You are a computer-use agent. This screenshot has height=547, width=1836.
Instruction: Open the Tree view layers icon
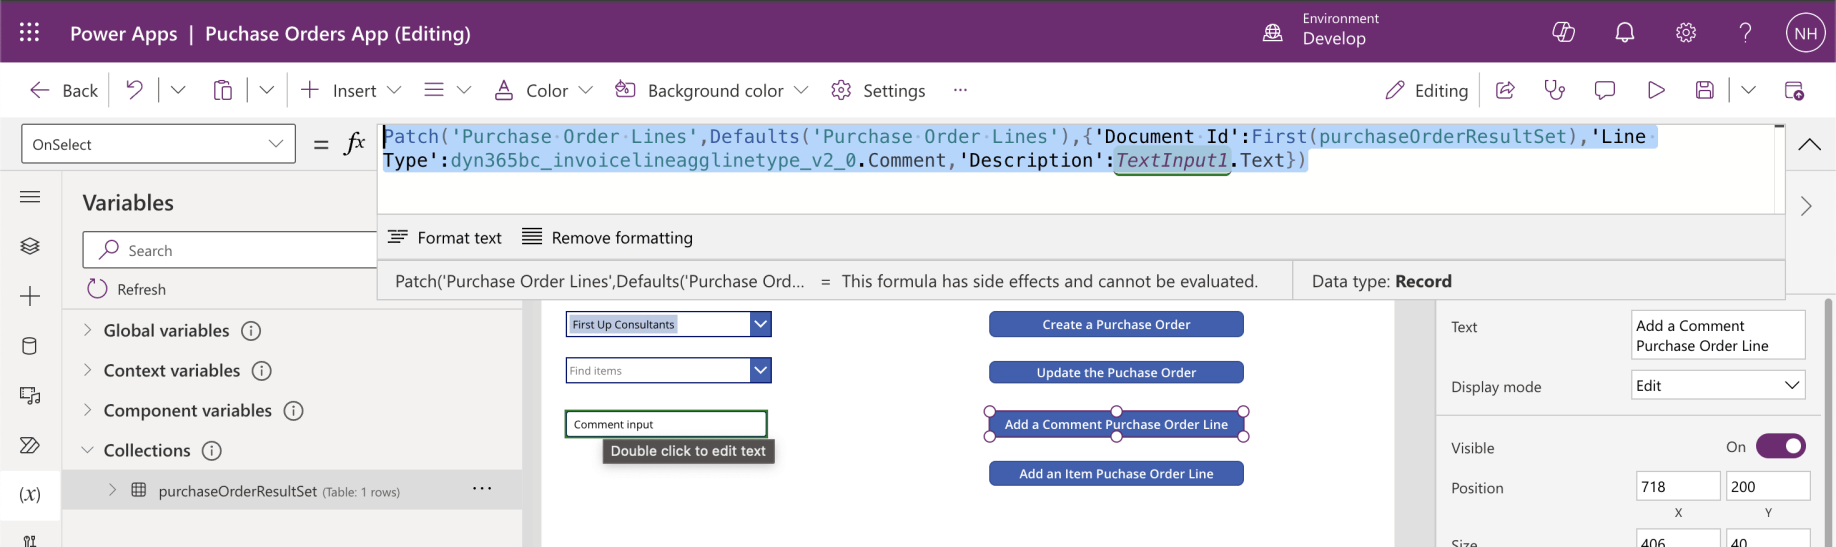[x=30, y=246]
